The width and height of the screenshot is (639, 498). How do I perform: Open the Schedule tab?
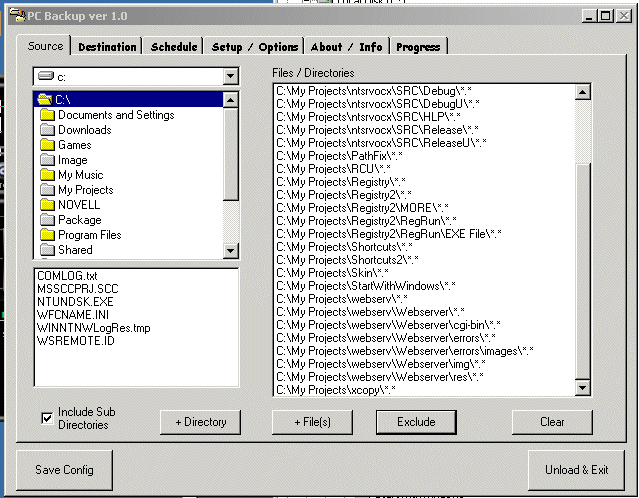(174, 47)
